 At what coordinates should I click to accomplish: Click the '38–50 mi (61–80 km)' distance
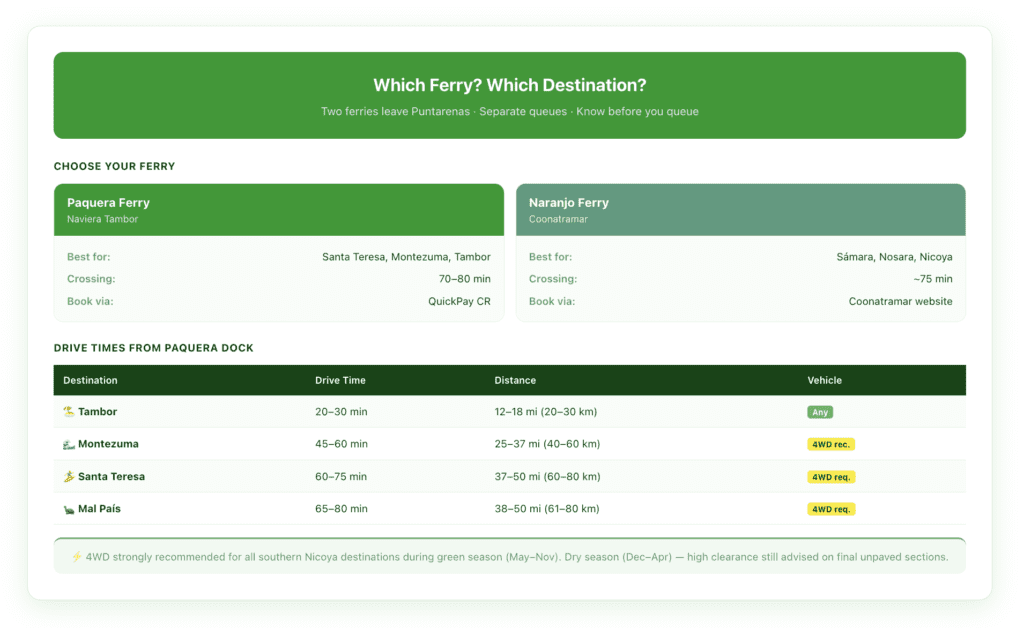[547, 509]
